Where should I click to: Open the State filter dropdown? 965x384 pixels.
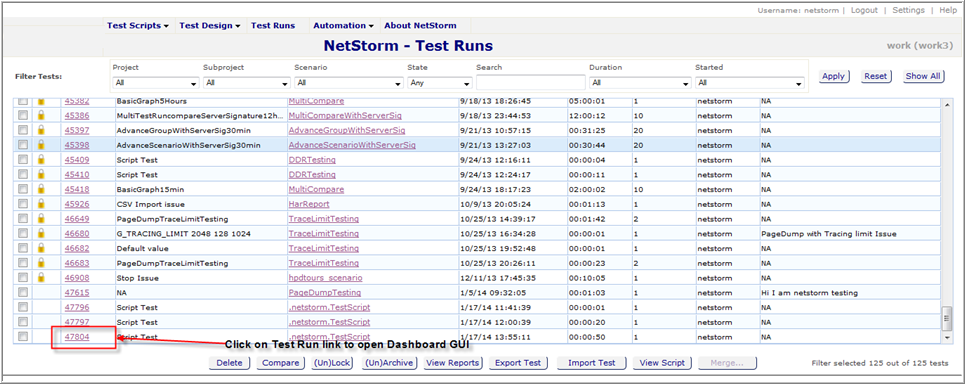coord(439,82)
